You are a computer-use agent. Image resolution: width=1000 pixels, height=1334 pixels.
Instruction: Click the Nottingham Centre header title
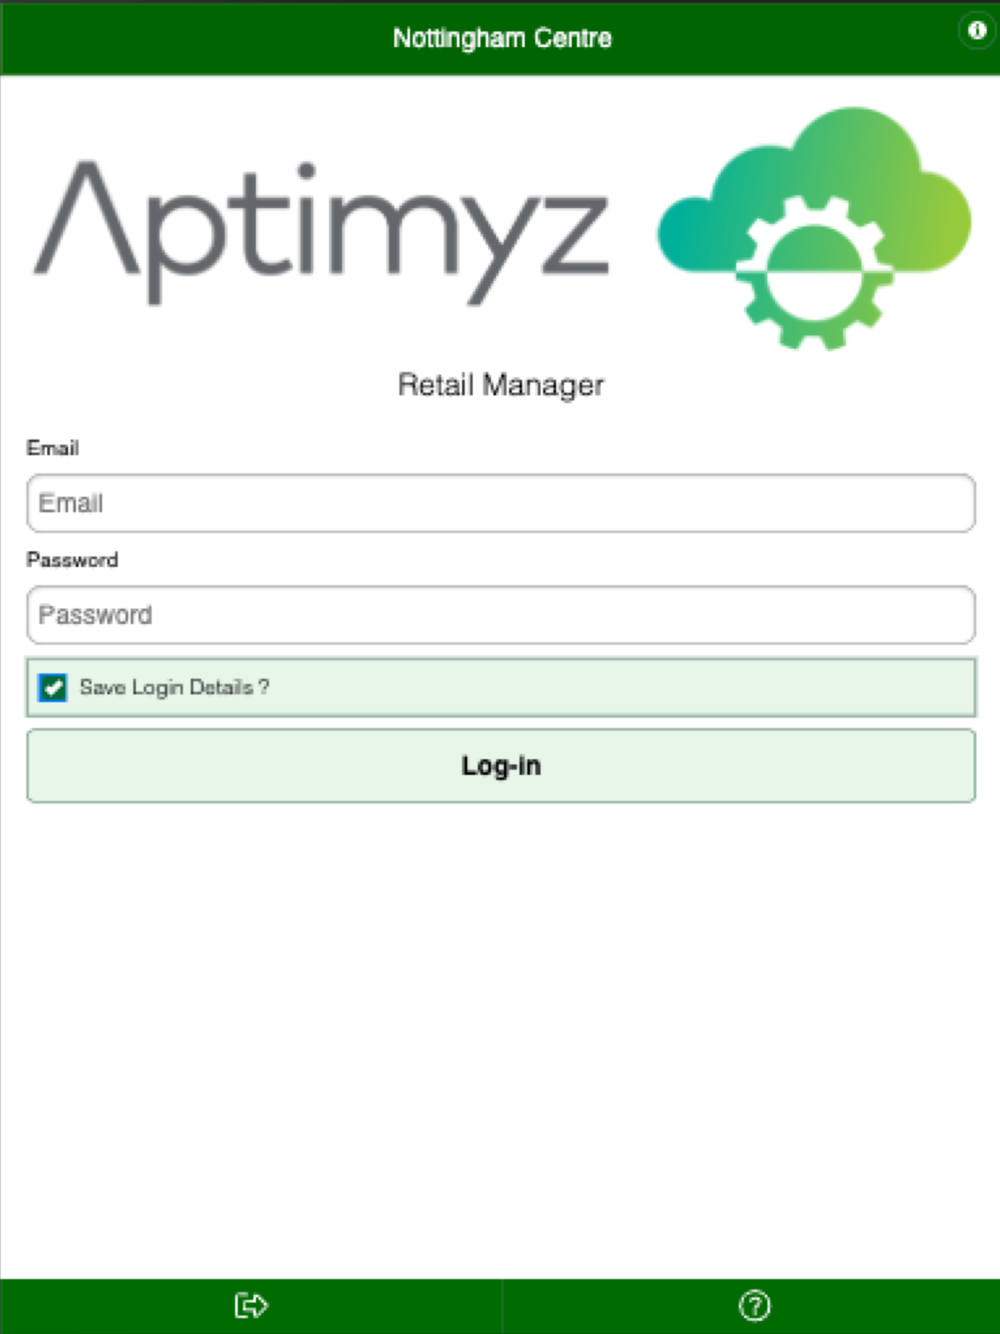[502, 38]
